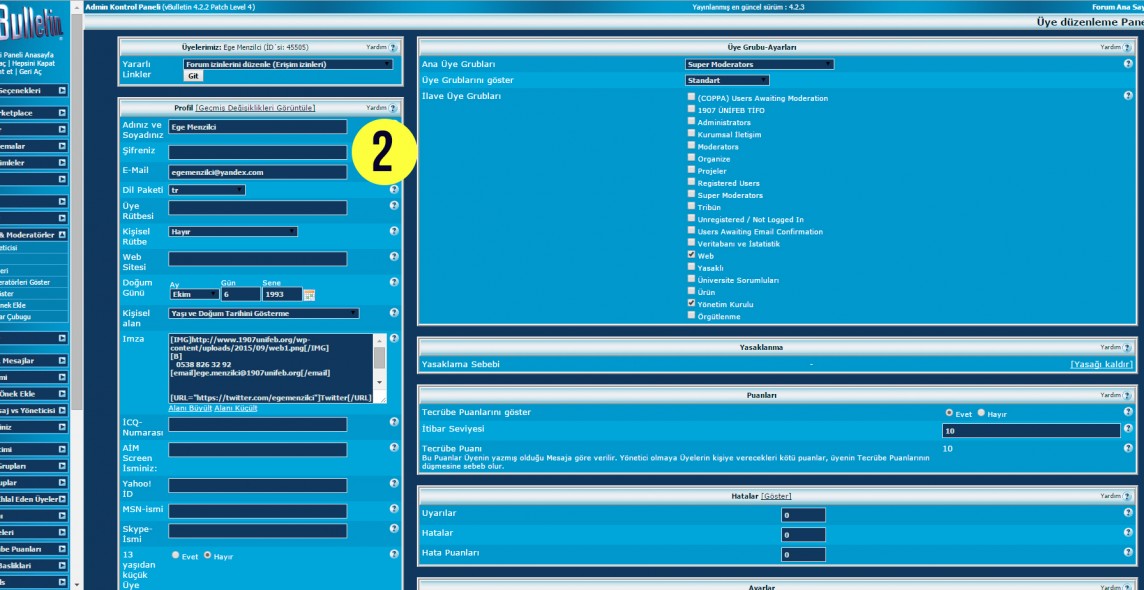This screenshot has width=1144, height=590.
Task: Click the Git button under Yararlı Linkler
Action: point(193,76)
